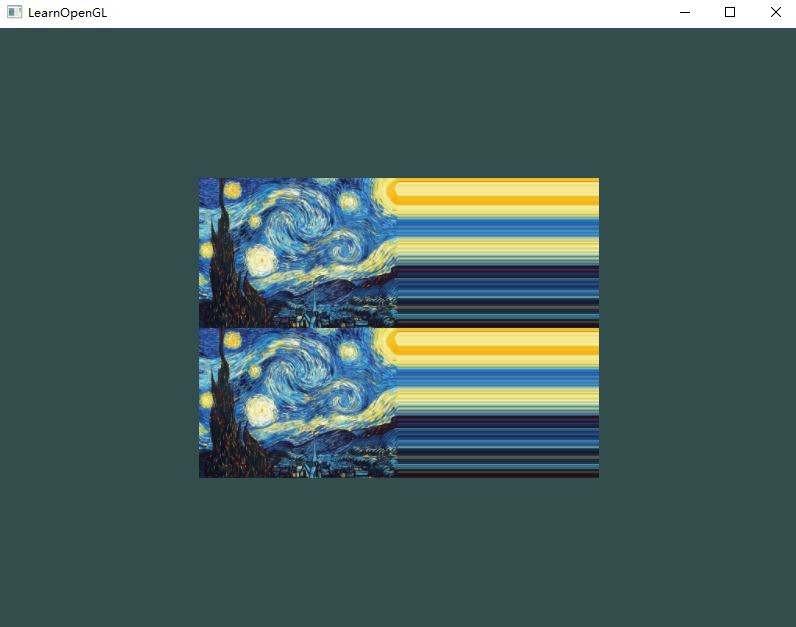This screenshot has width=796, height=627.
Task: Maximize the LearnOpenGL window
Action: (730, 12)
